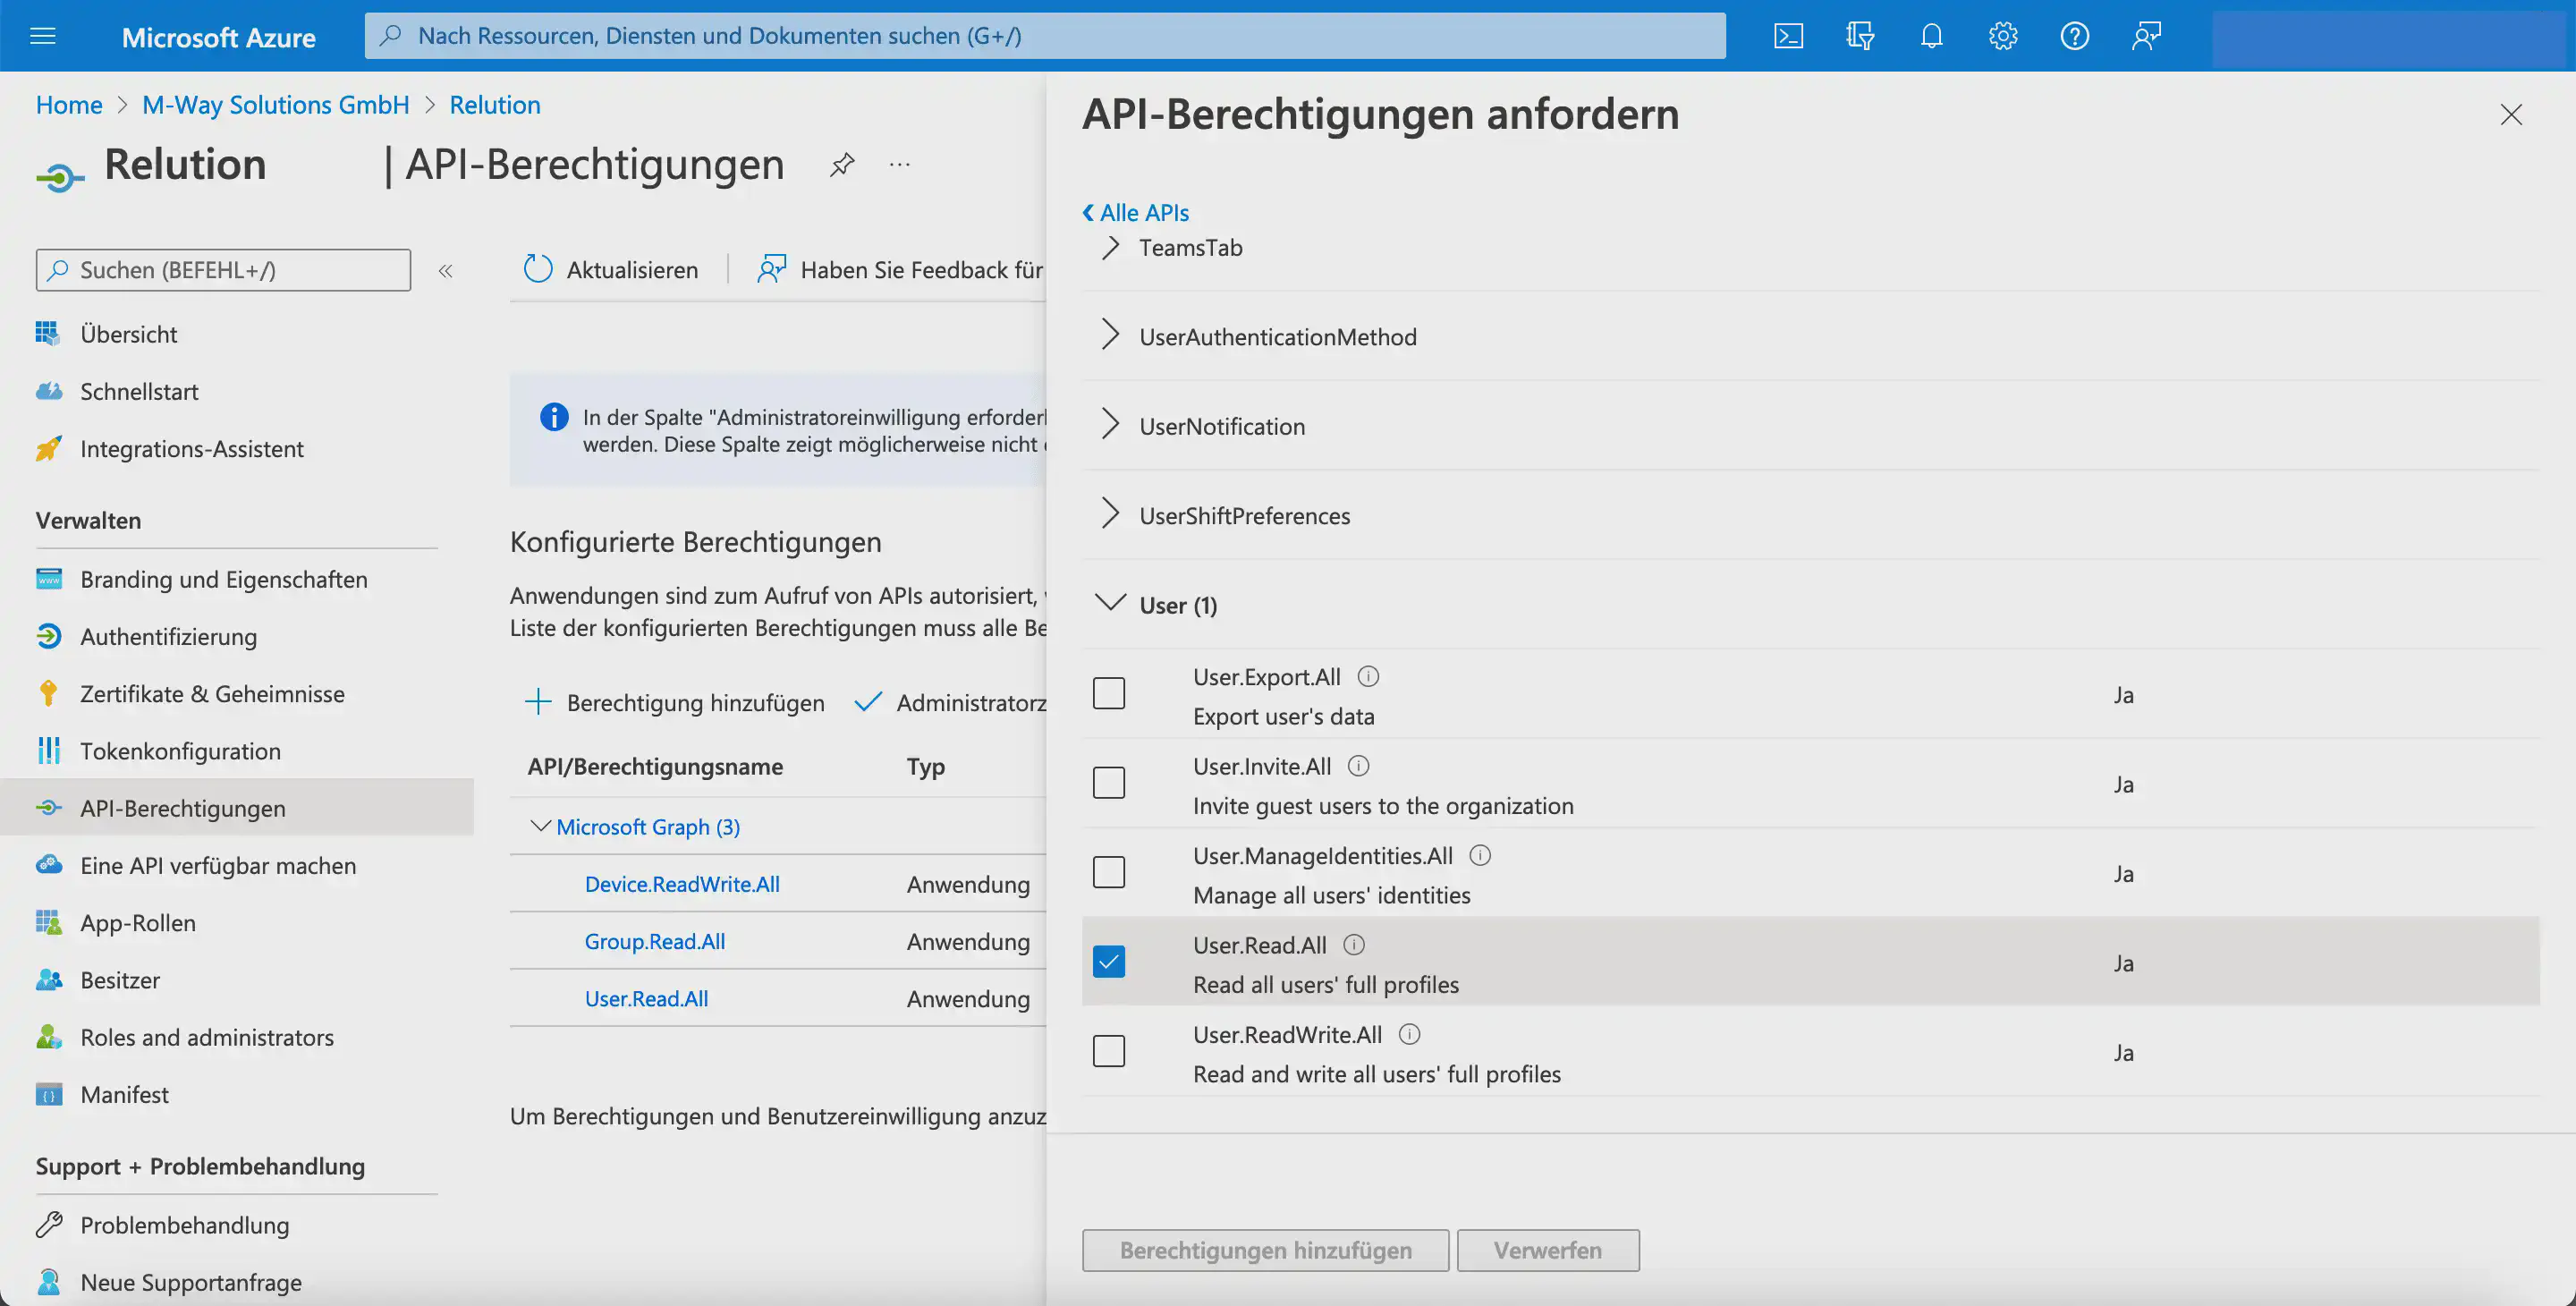Open the hamburger portal menu

[x=43, y=36]
